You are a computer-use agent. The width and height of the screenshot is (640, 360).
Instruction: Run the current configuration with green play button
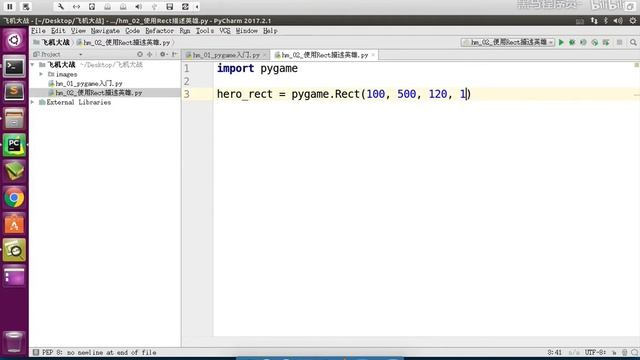pos(561,42)
